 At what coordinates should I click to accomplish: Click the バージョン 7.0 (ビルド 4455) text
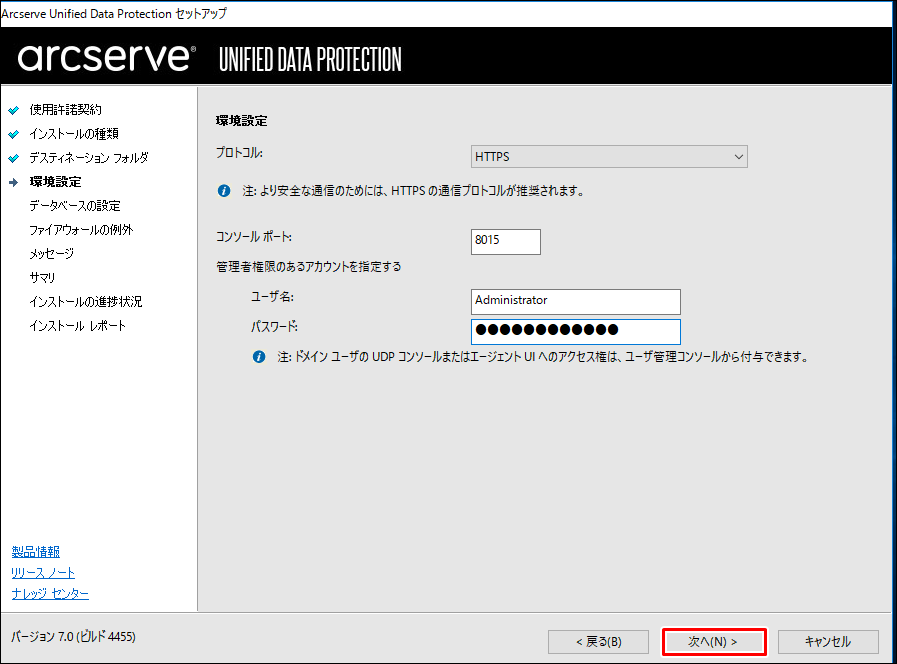point(73,637)
